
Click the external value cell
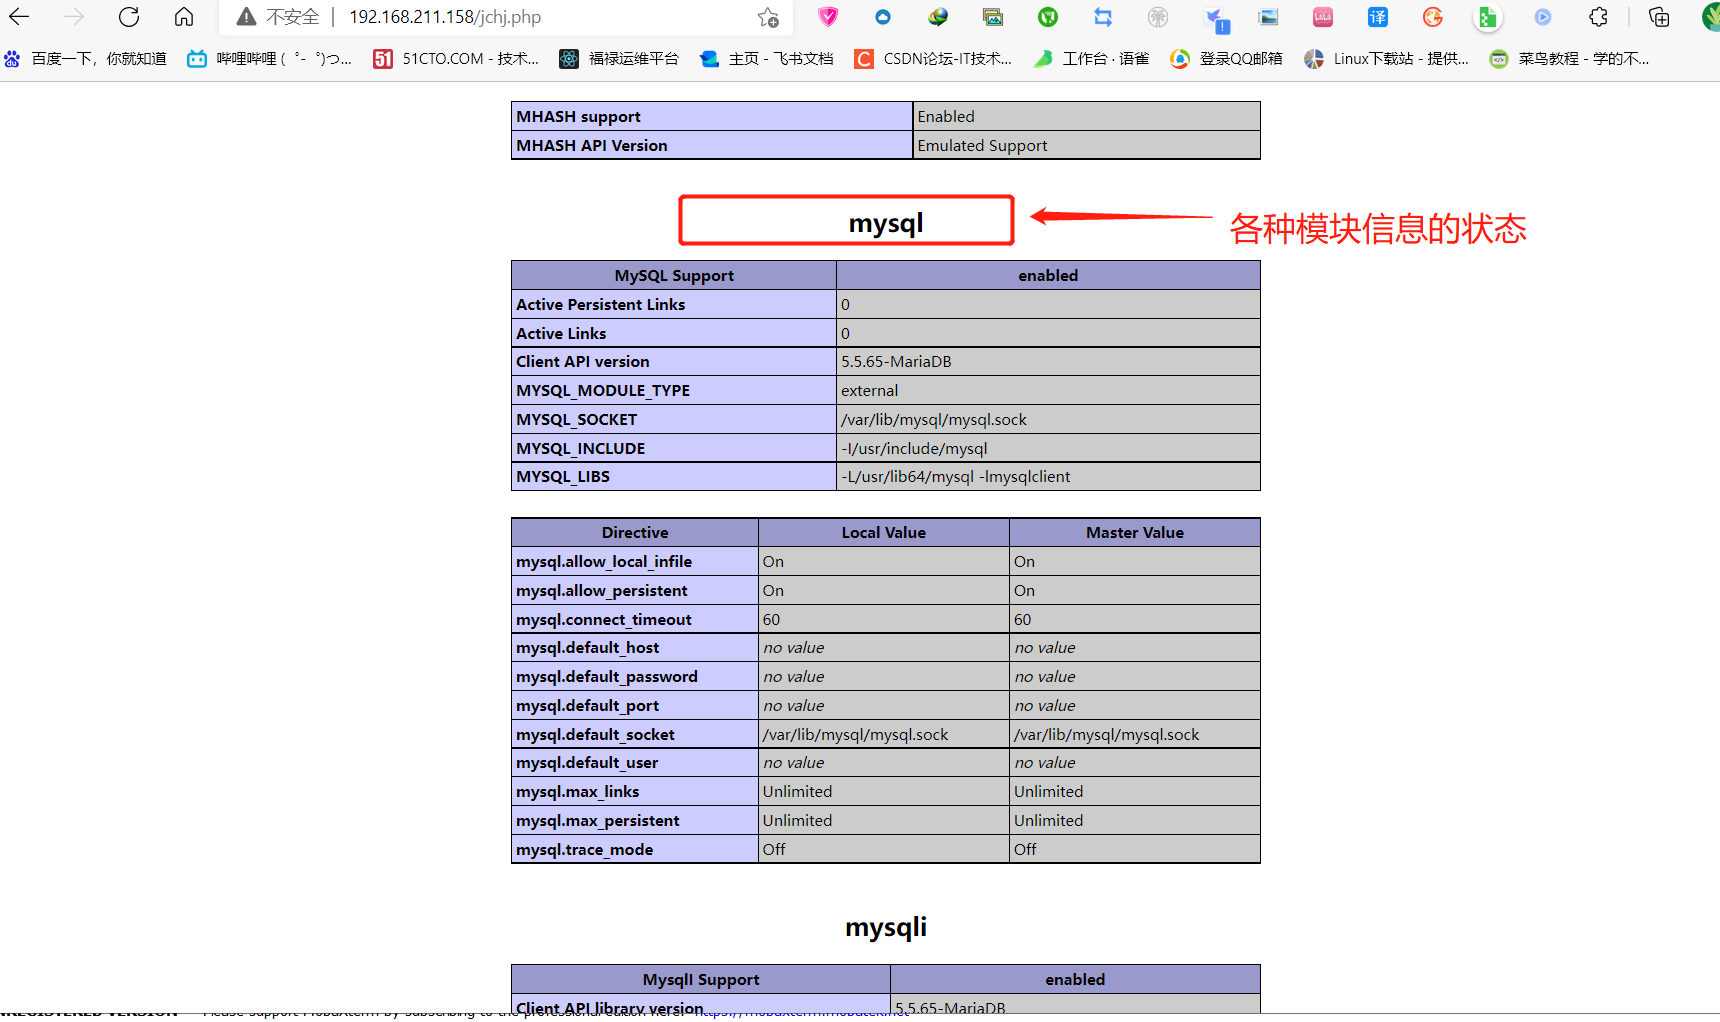point(1048,391)
